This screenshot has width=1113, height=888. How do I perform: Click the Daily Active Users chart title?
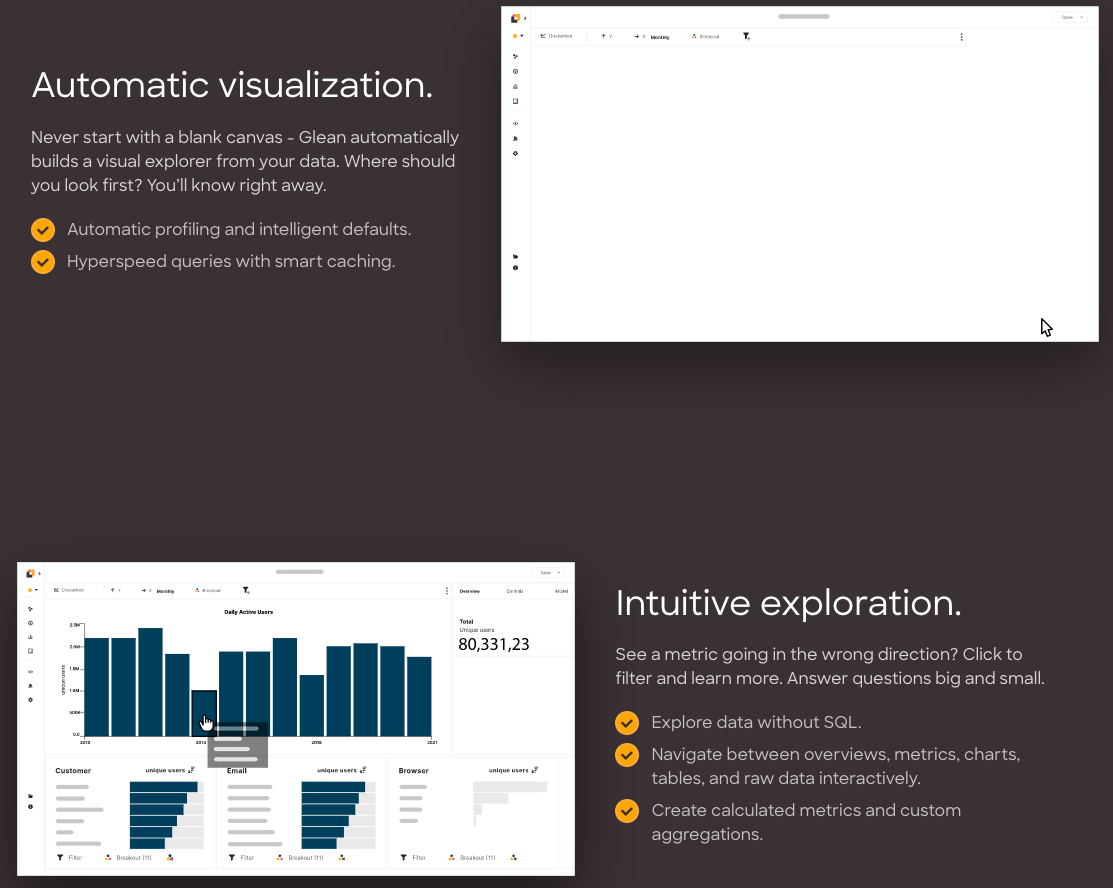(248, 612)
